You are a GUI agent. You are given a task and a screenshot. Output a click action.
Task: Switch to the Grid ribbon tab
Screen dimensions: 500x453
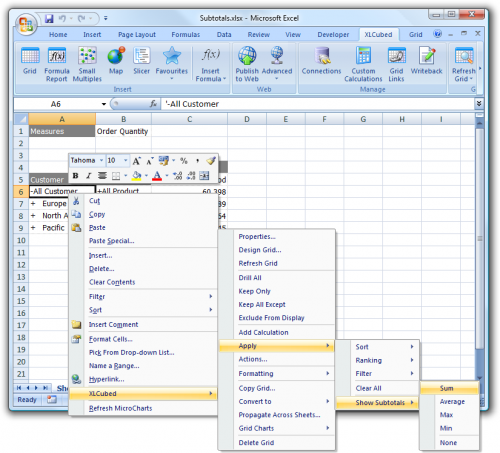pyautogui.click(x=415, y=34)
